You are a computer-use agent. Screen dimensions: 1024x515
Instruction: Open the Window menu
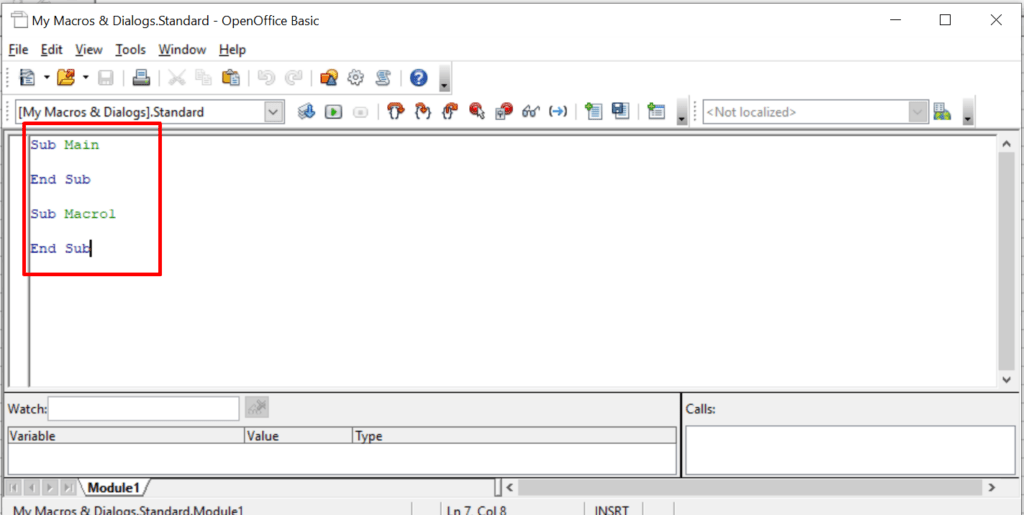182,50
